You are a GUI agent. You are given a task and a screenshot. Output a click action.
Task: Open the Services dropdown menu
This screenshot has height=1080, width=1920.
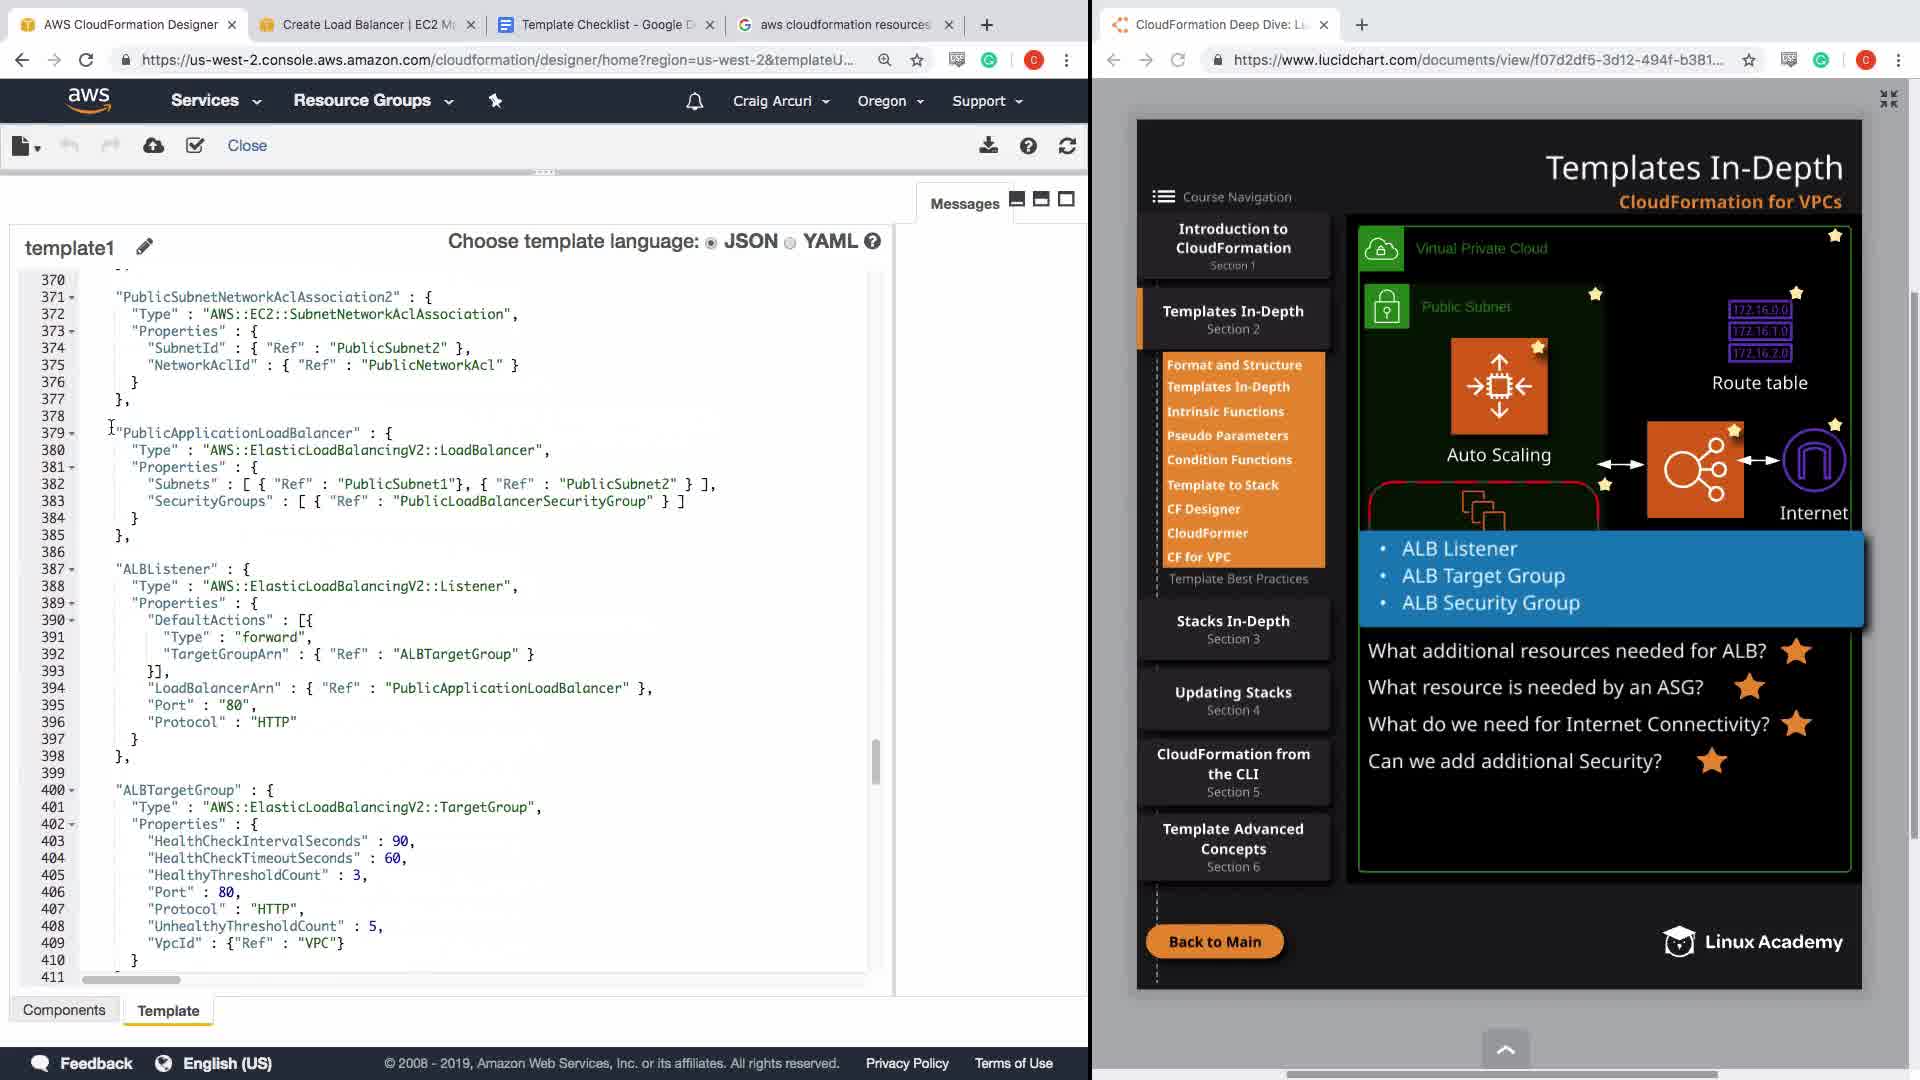click(x=215, y=101)
